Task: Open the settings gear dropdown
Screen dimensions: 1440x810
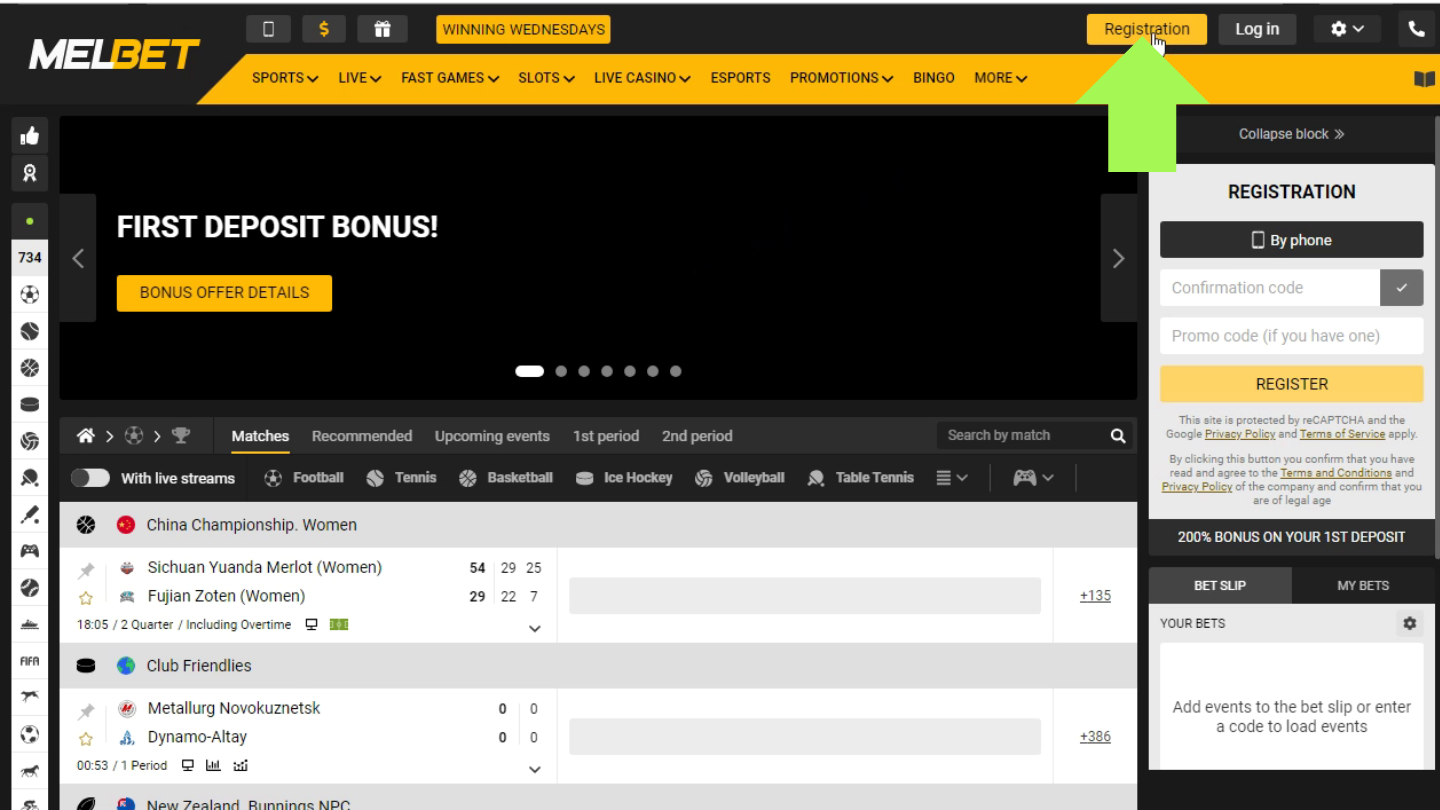Action: (x=1347, y=29)
